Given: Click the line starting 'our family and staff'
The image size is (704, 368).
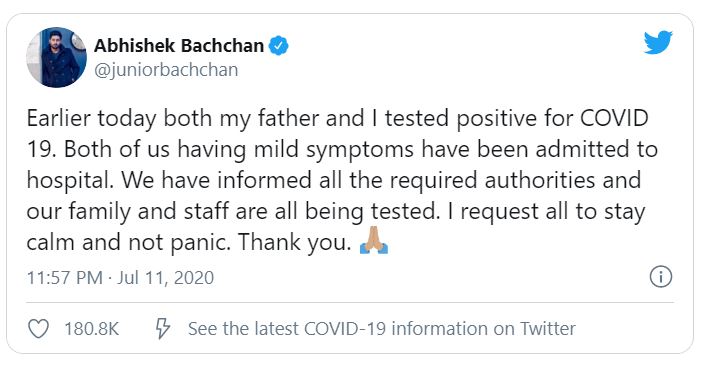Looking at the screenshot, I should click(x=336, y=212).
